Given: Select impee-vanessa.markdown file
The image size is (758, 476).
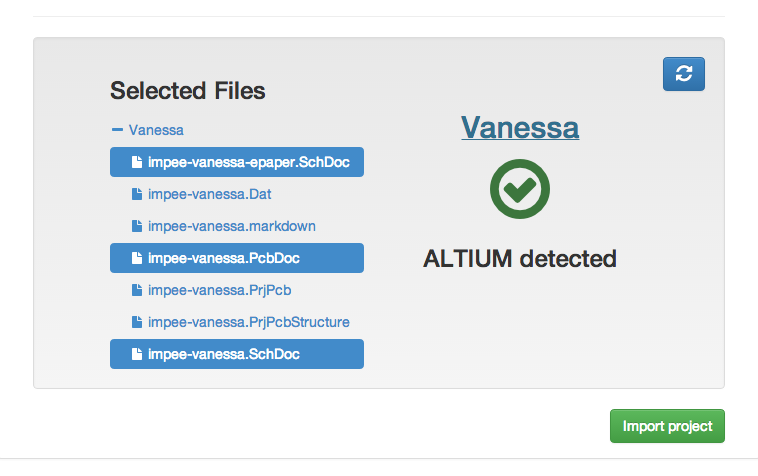Looking at the screenshot, I should (x=232, y=226).
